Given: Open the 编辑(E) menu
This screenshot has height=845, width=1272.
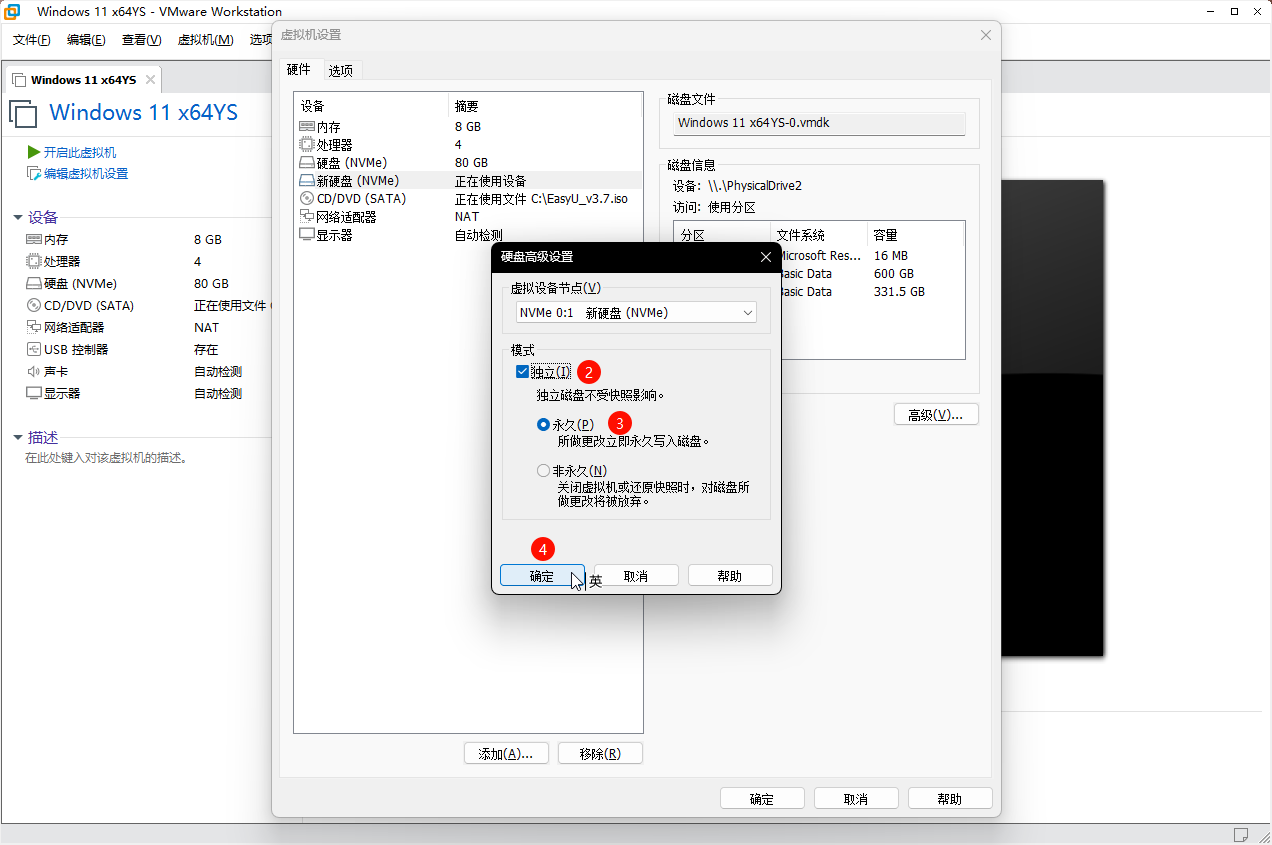Looking at the screenshot, I should click(x=86, y=40).
